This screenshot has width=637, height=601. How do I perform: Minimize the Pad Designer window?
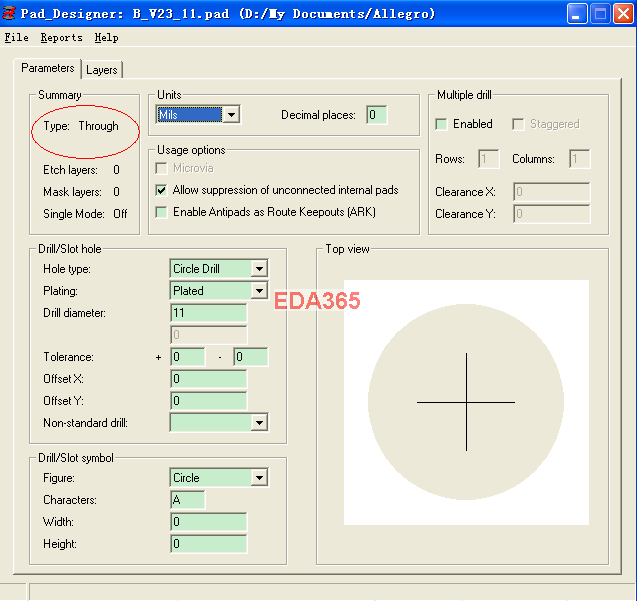(576, 14)
